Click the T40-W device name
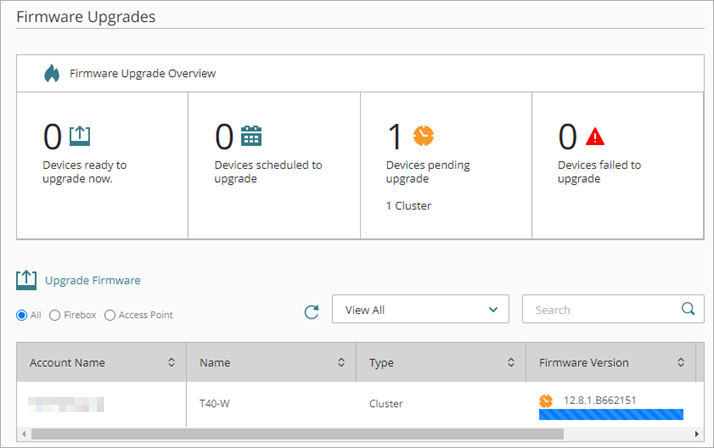 pyautogui.click(x=216, y=404)
